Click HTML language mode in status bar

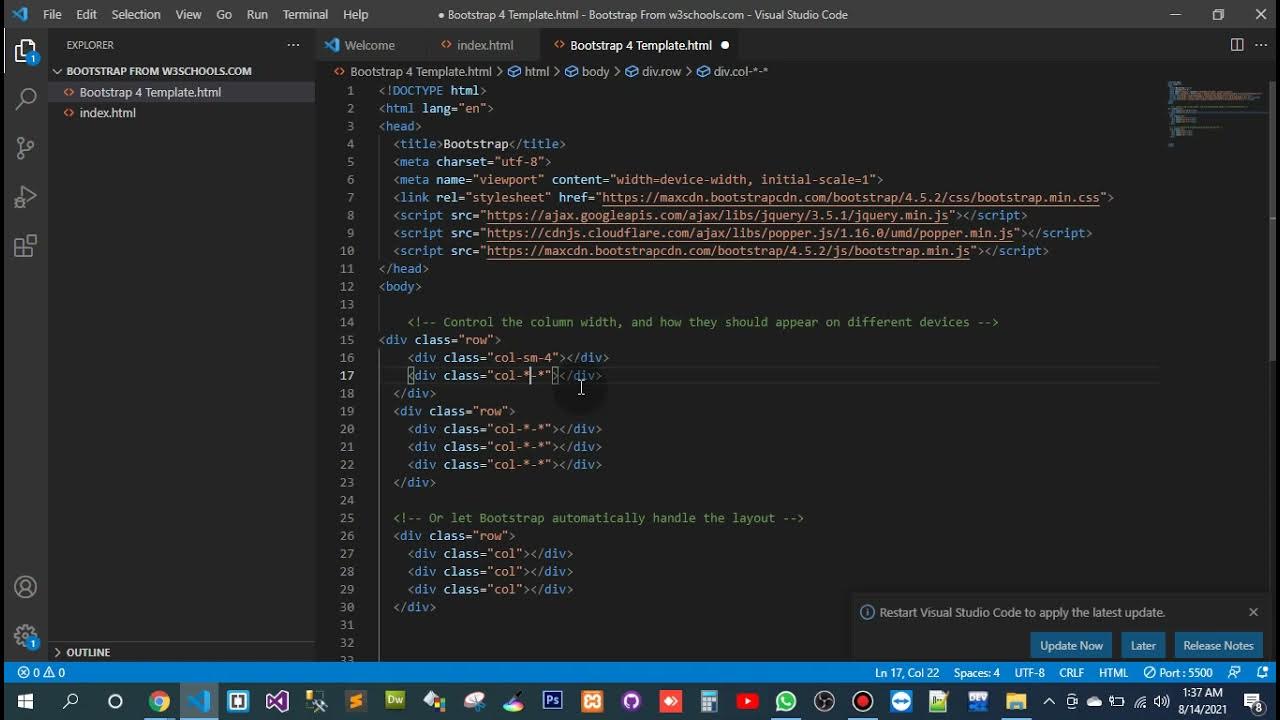(1114, 673)
